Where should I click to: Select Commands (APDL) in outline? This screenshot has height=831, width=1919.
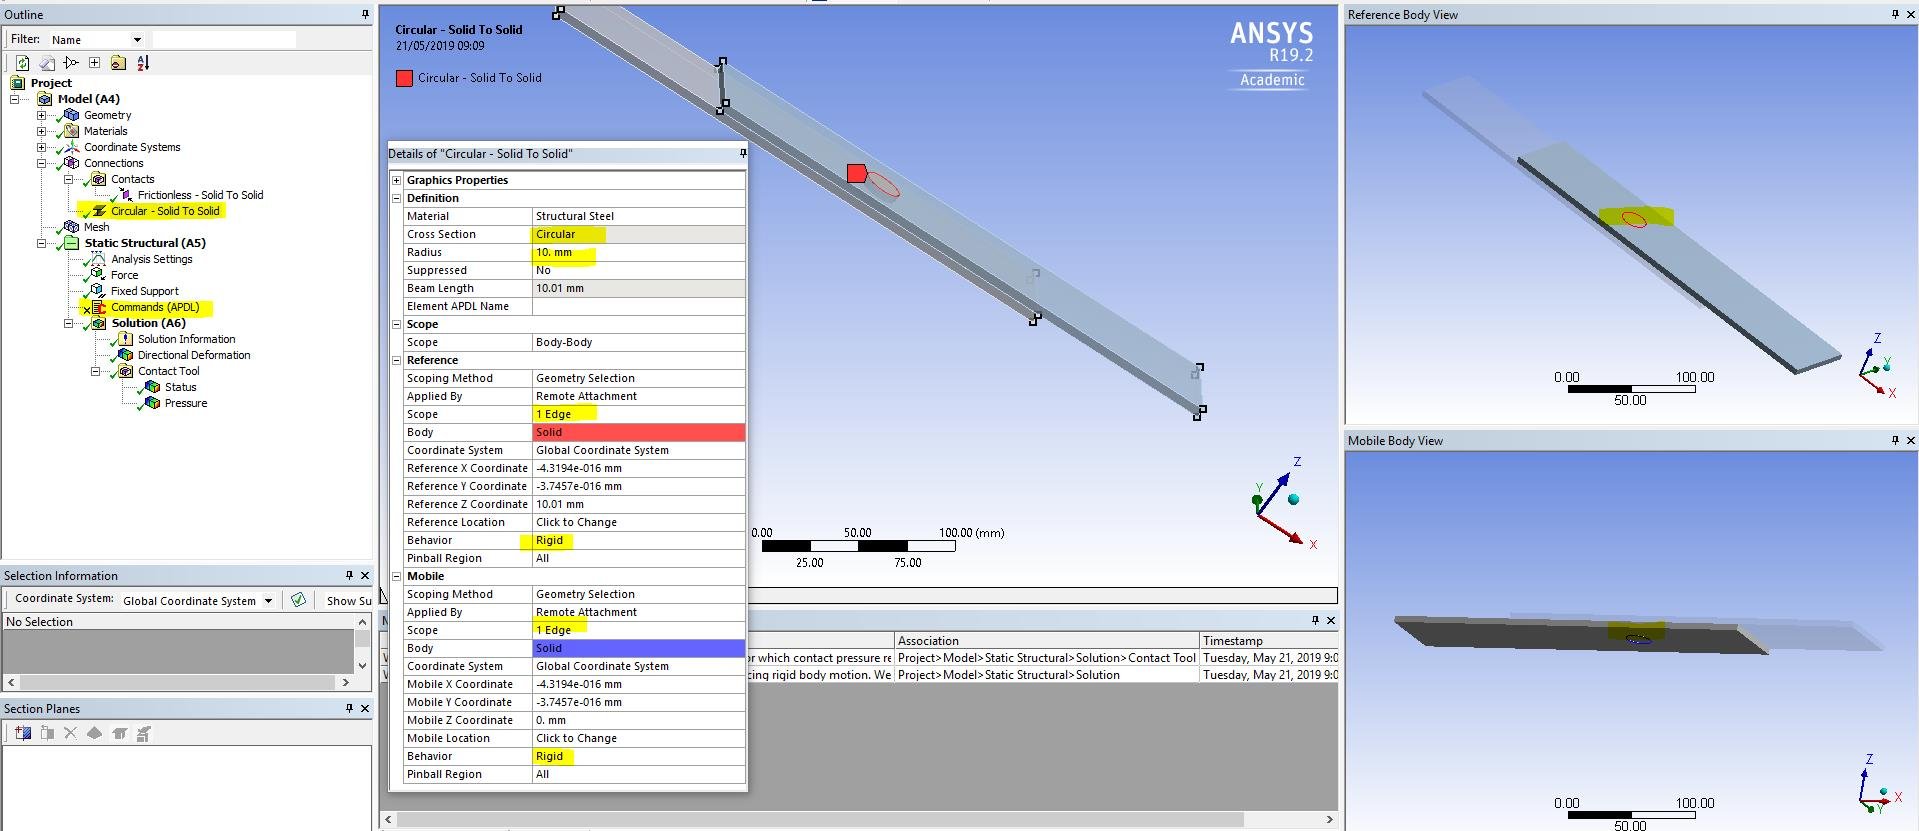155,307
